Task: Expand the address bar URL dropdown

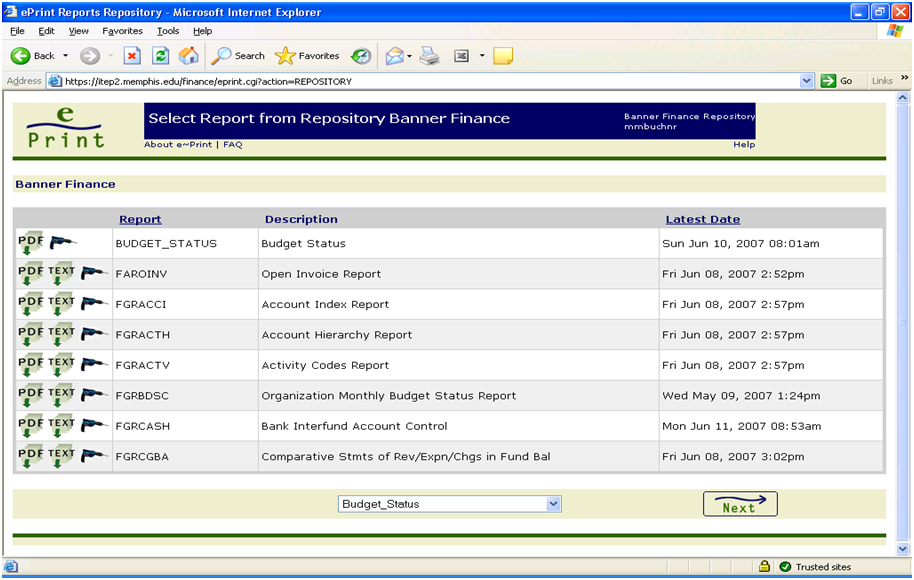Action: pyautogui.click(x=807, y=81)
